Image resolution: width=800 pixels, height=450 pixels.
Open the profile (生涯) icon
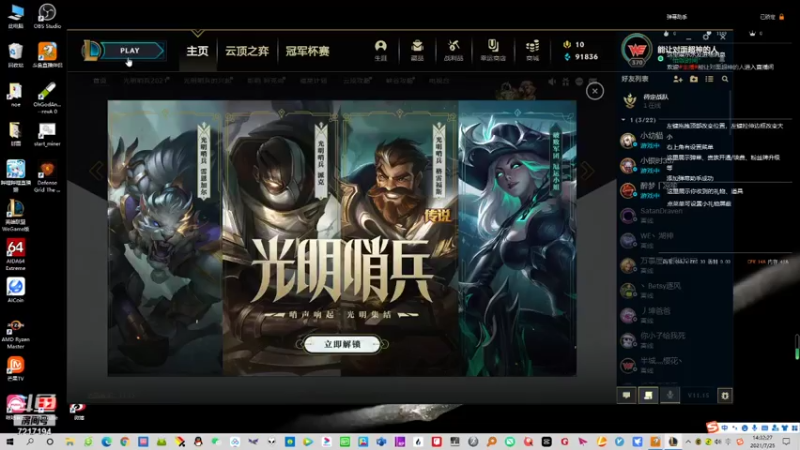(x=381, y=50)
